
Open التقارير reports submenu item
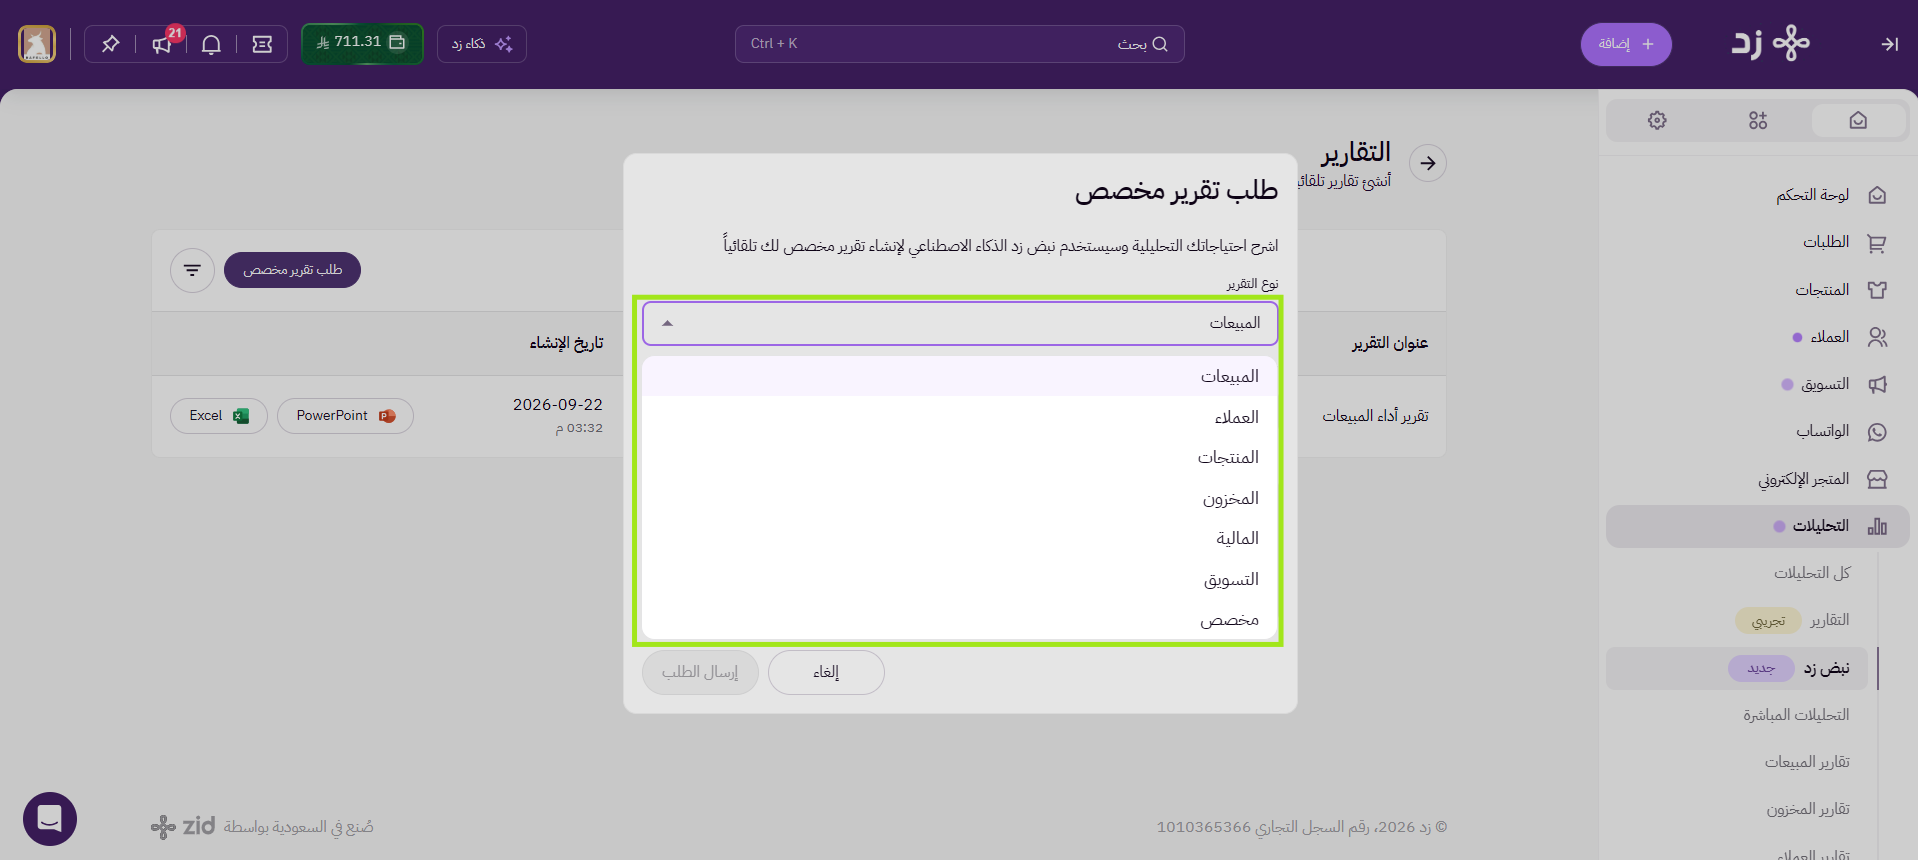pyautogui.click(x=1830, y=620)
